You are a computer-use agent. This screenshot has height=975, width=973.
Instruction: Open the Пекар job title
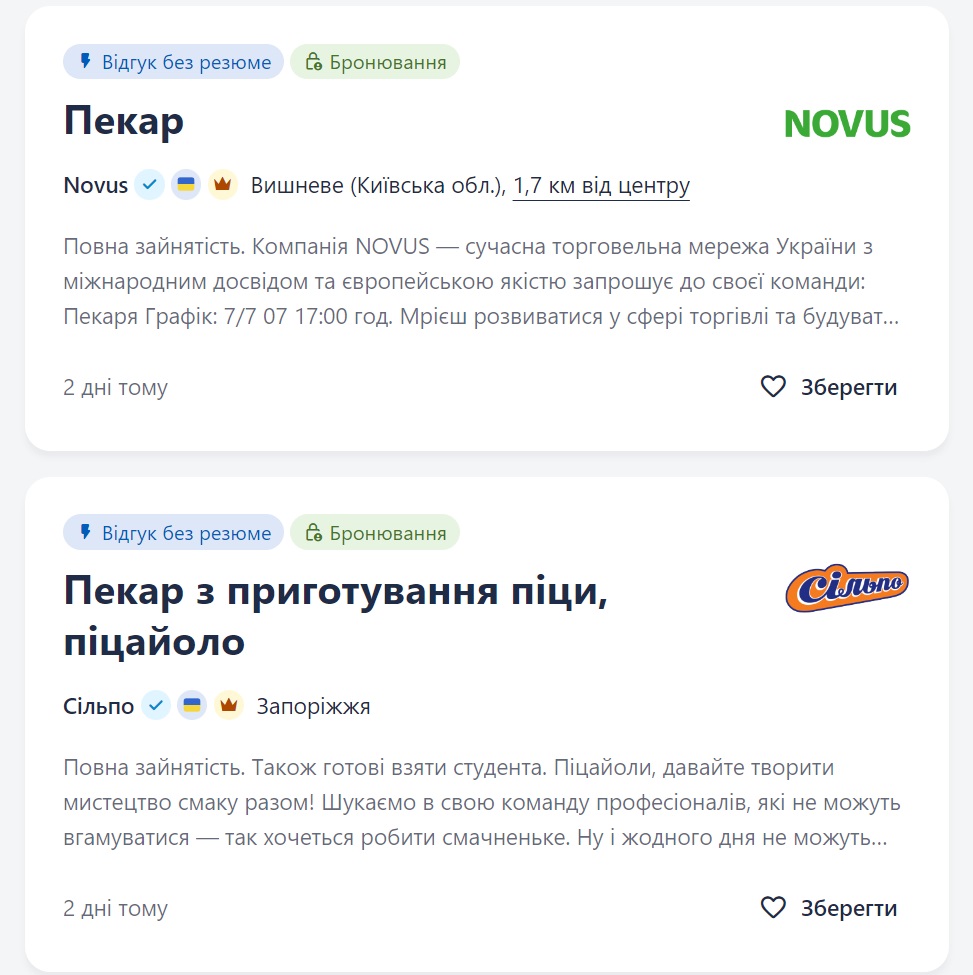[x=122, y=120]
